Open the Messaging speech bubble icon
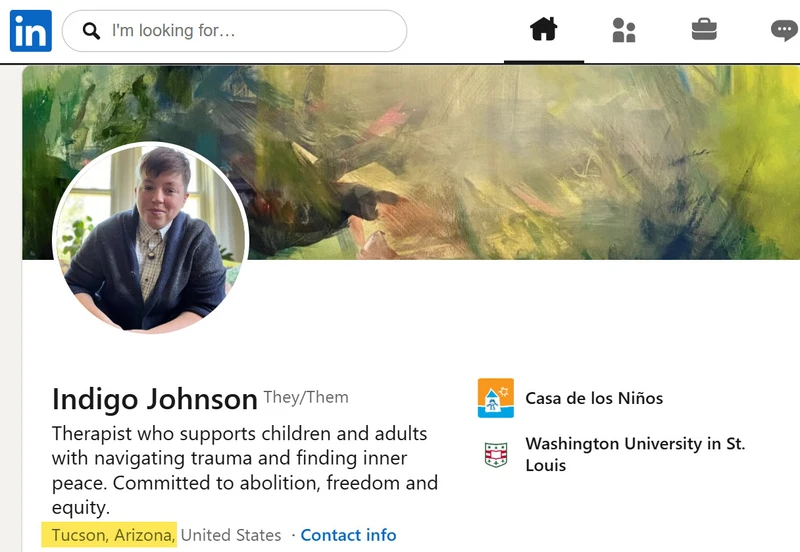The height and width of the screenshot is (552, 800). point(785,30)
